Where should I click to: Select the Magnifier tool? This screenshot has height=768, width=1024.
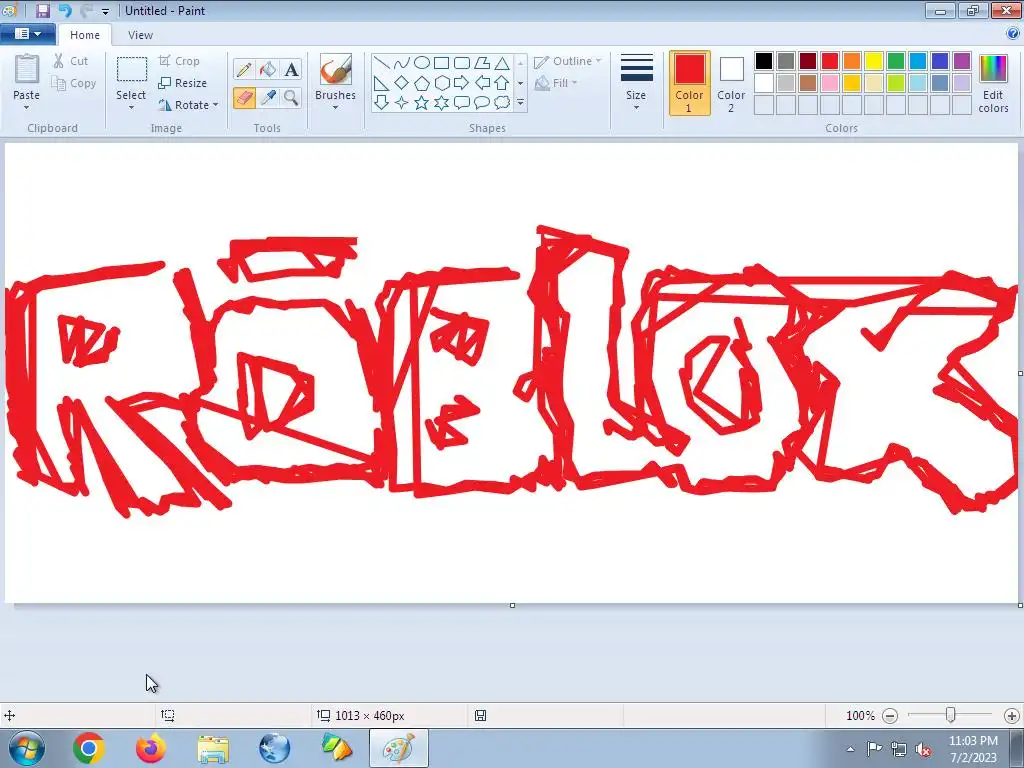coord(291,98)
